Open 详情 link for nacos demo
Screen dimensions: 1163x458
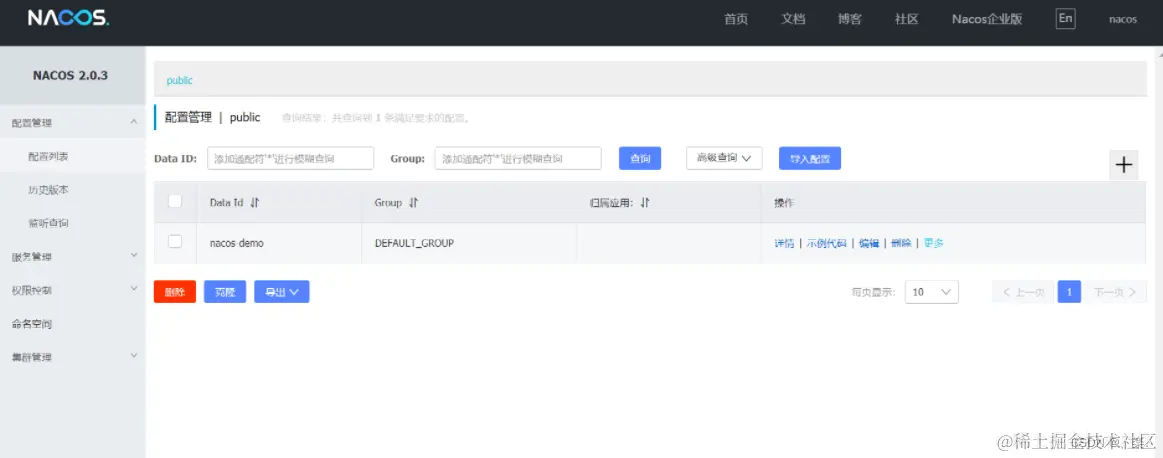(x=784, y=243)
